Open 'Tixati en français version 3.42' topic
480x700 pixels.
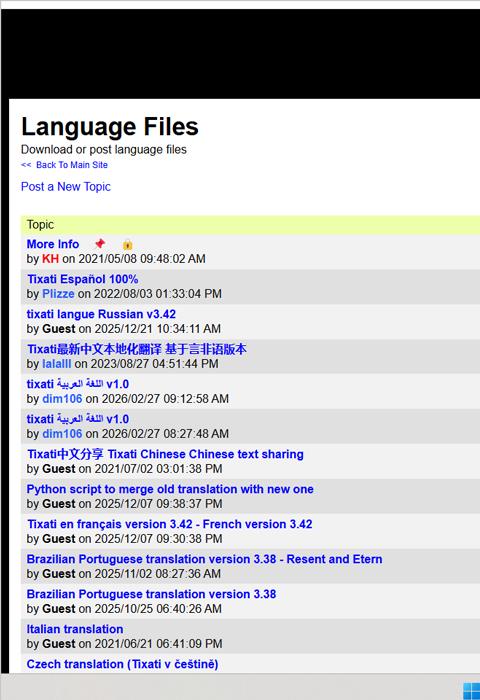pos(170,524)
